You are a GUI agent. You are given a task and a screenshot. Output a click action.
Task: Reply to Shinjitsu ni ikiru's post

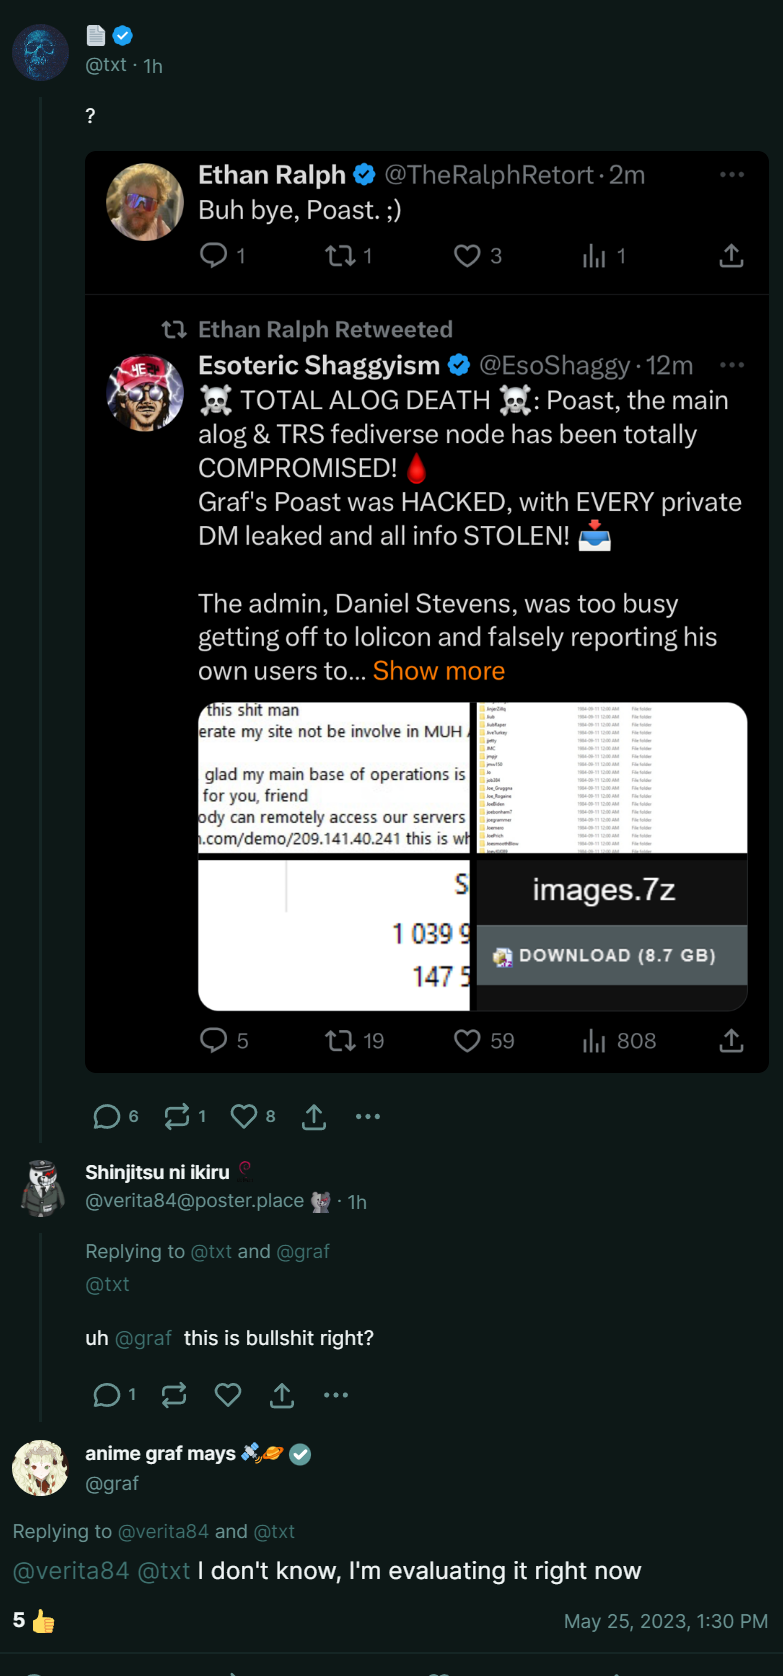pos(107,1394)
